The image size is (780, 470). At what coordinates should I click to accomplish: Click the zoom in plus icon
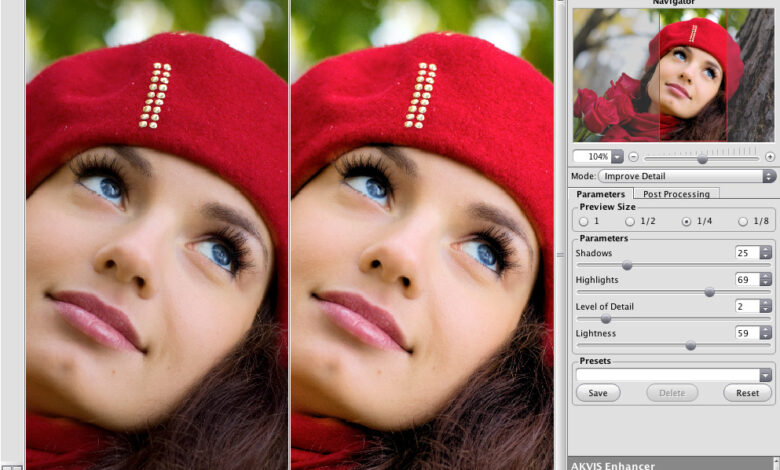770,157
